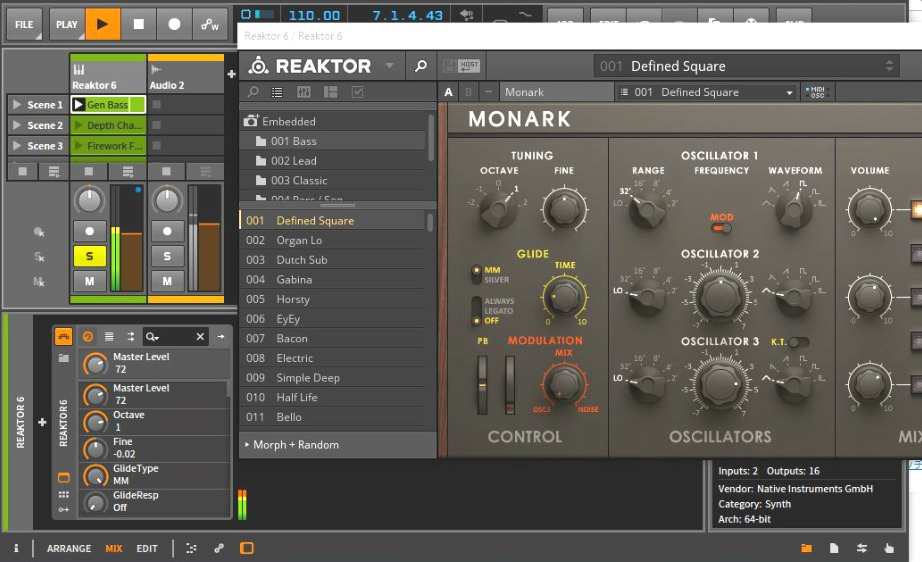The image size is (922, 562).
Task: Click the browser search icon in Reaktor toolbar
Action: 253,92
